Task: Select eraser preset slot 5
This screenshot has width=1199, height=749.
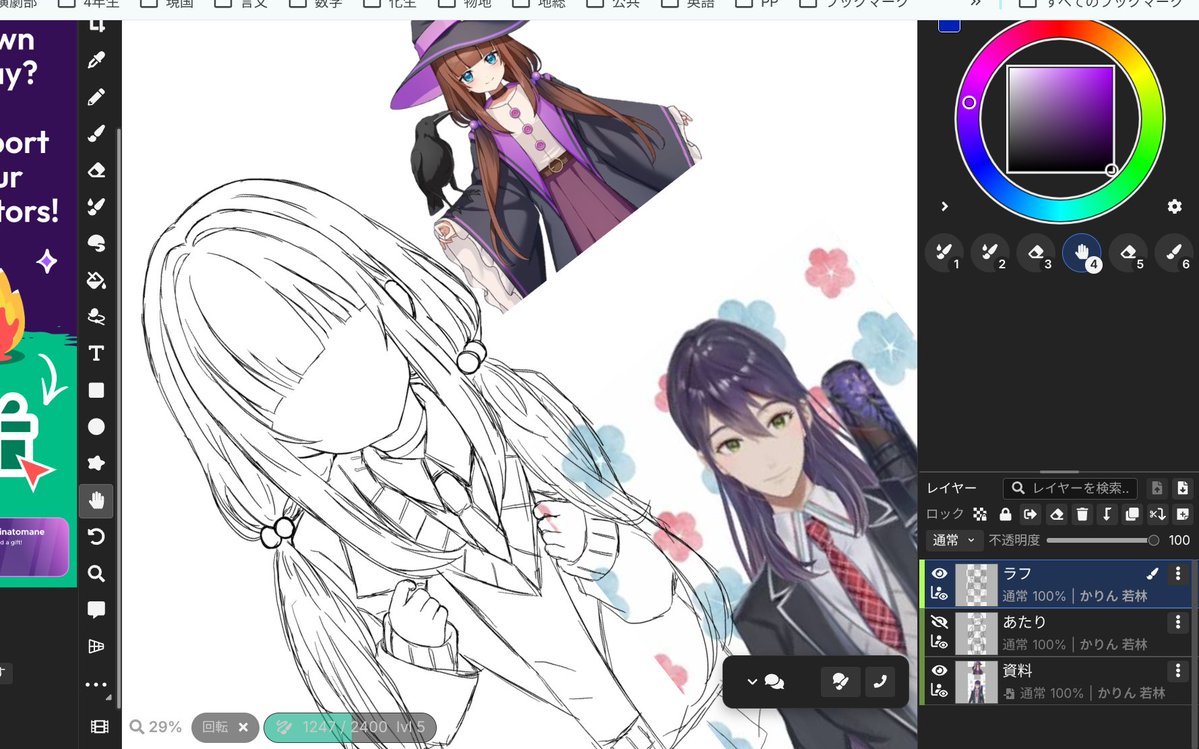Action: click(x=1128, y=253)
